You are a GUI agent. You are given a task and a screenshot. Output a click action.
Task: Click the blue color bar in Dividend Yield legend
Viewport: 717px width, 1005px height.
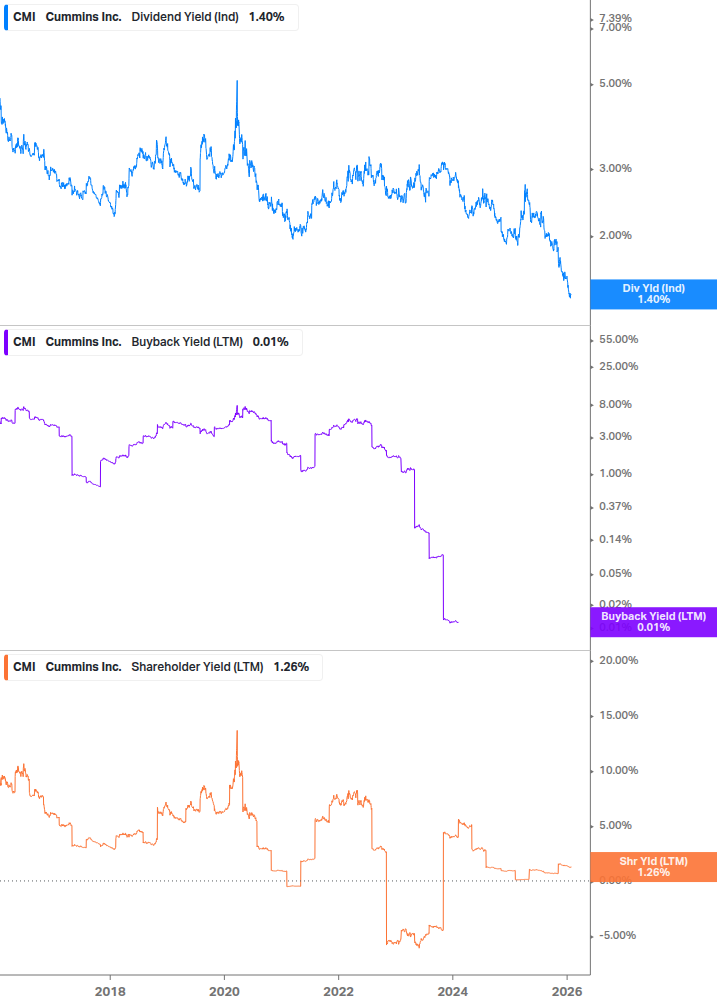pos(6,17)
